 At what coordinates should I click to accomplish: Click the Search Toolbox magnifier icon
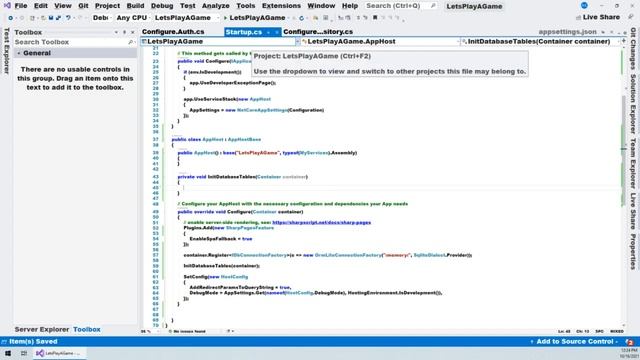pos(131,42)
